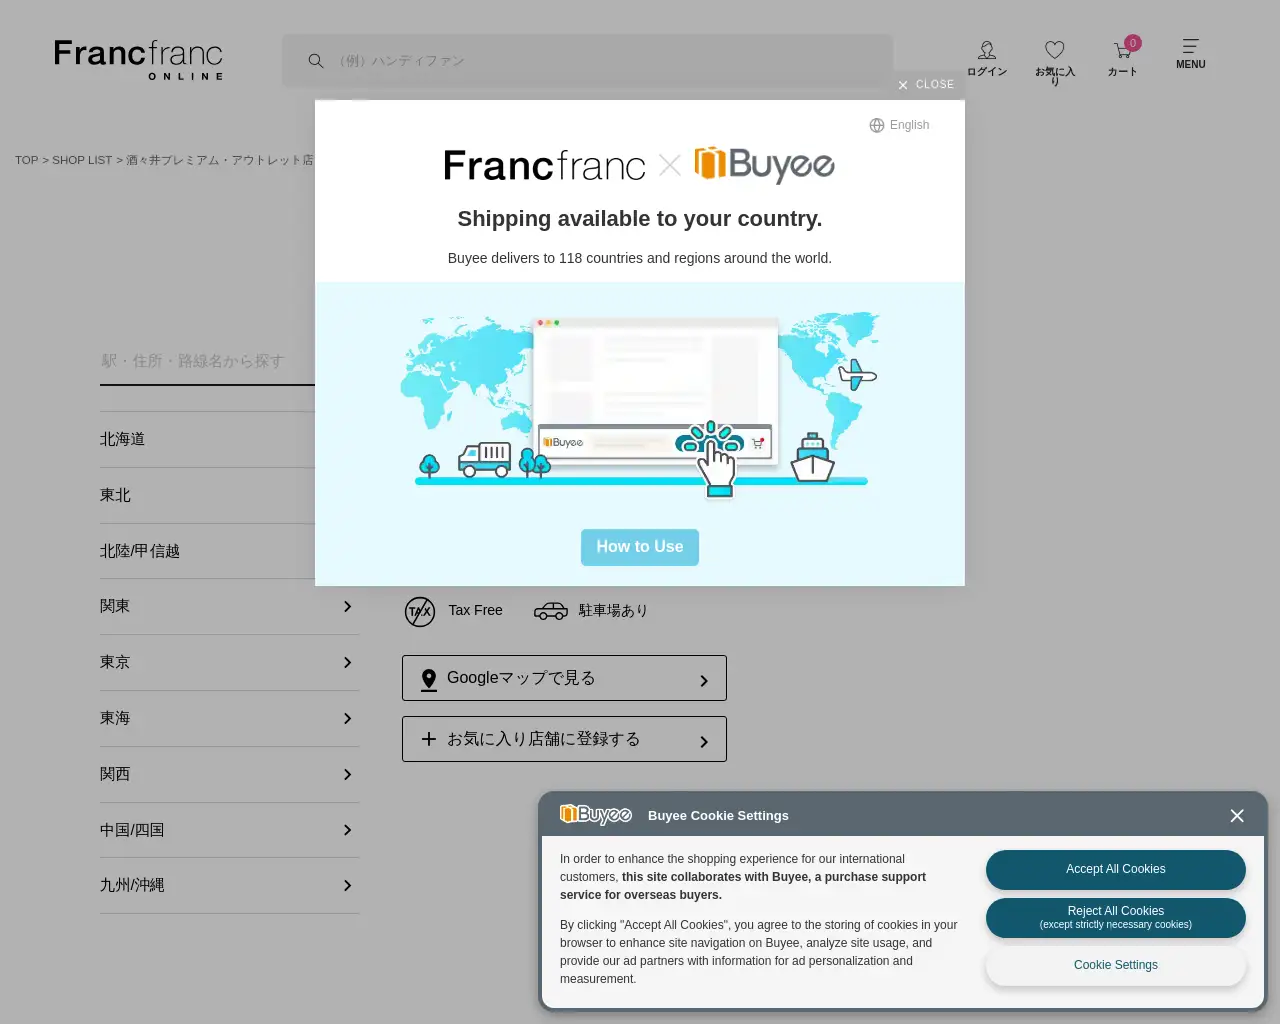The image size is (1280, 1024).
Task: Click Buyee logo in cookie banner
Action: 596,815
